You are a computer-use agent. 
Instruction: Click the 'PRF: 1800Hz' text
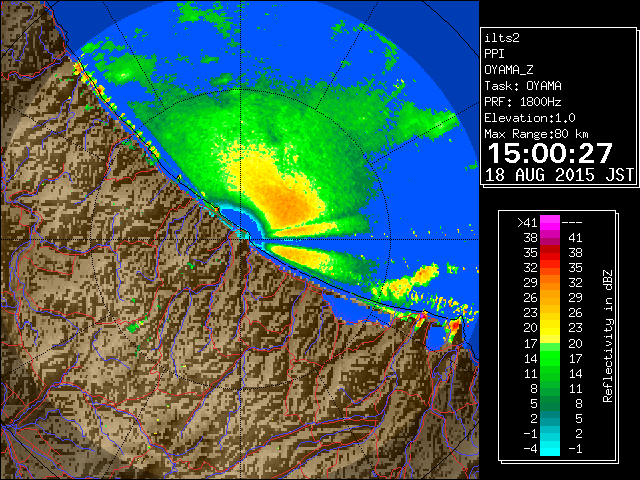pyautogui.click(x=523, y=102)
